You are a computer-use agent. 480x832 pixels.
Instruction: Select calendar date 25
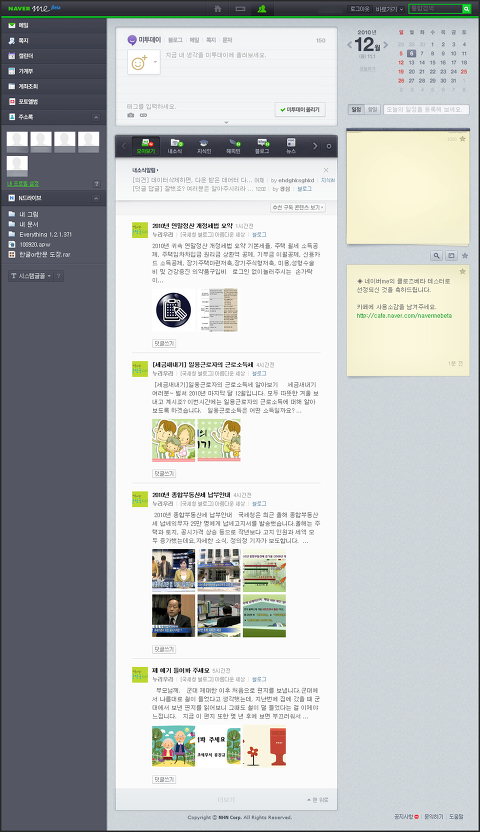[x=464, y=71]
